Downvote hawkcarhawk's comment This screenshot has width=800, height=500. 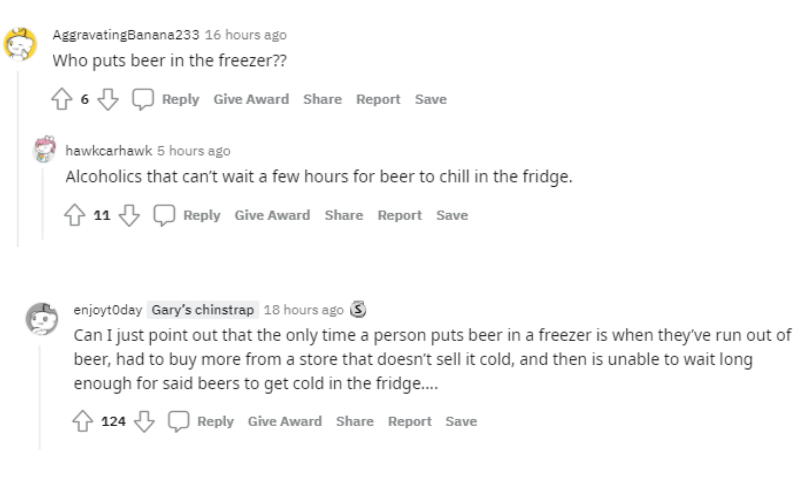(129, 215)
